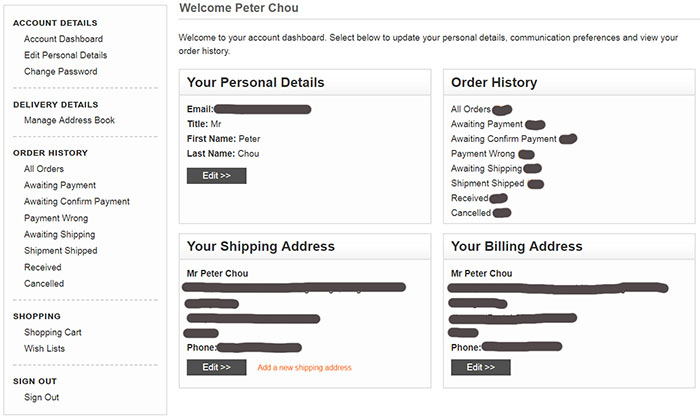Viewport: 700px width, 419px height.
Task: Open Awaiting Confirm Payment in sidebar
Action: [x=76, y=201]
